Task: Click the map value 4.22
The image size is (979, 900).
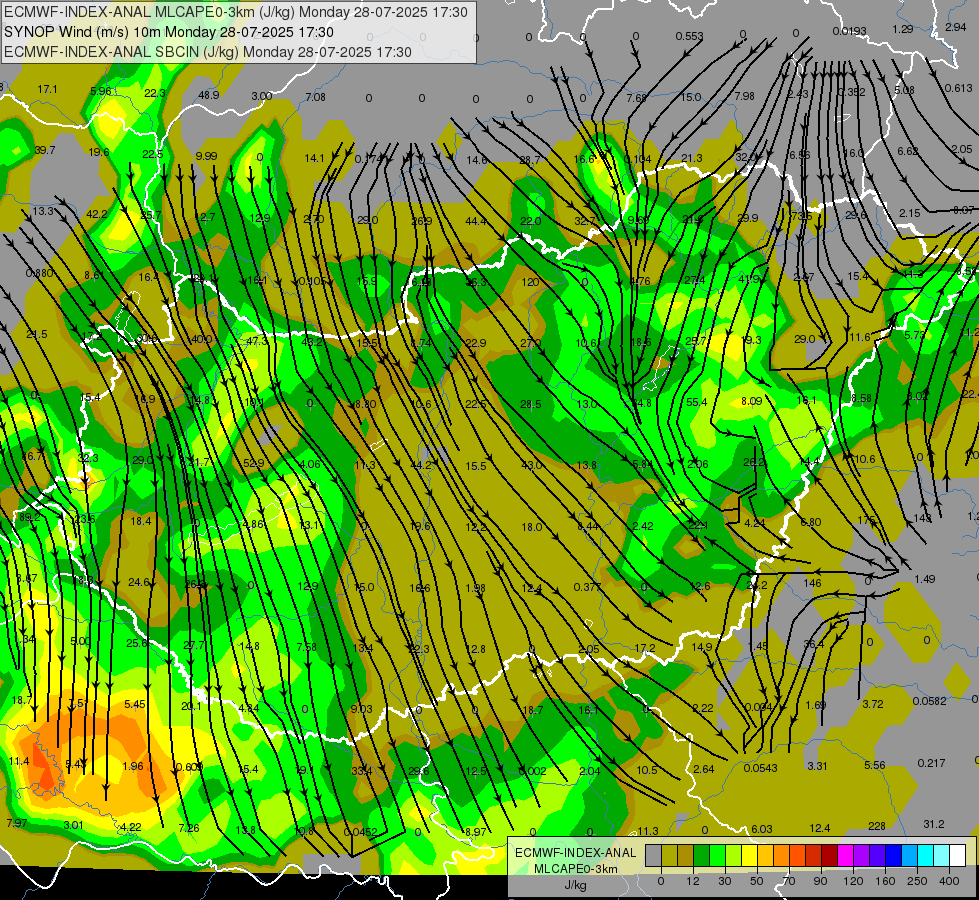Action: (130, 827)
